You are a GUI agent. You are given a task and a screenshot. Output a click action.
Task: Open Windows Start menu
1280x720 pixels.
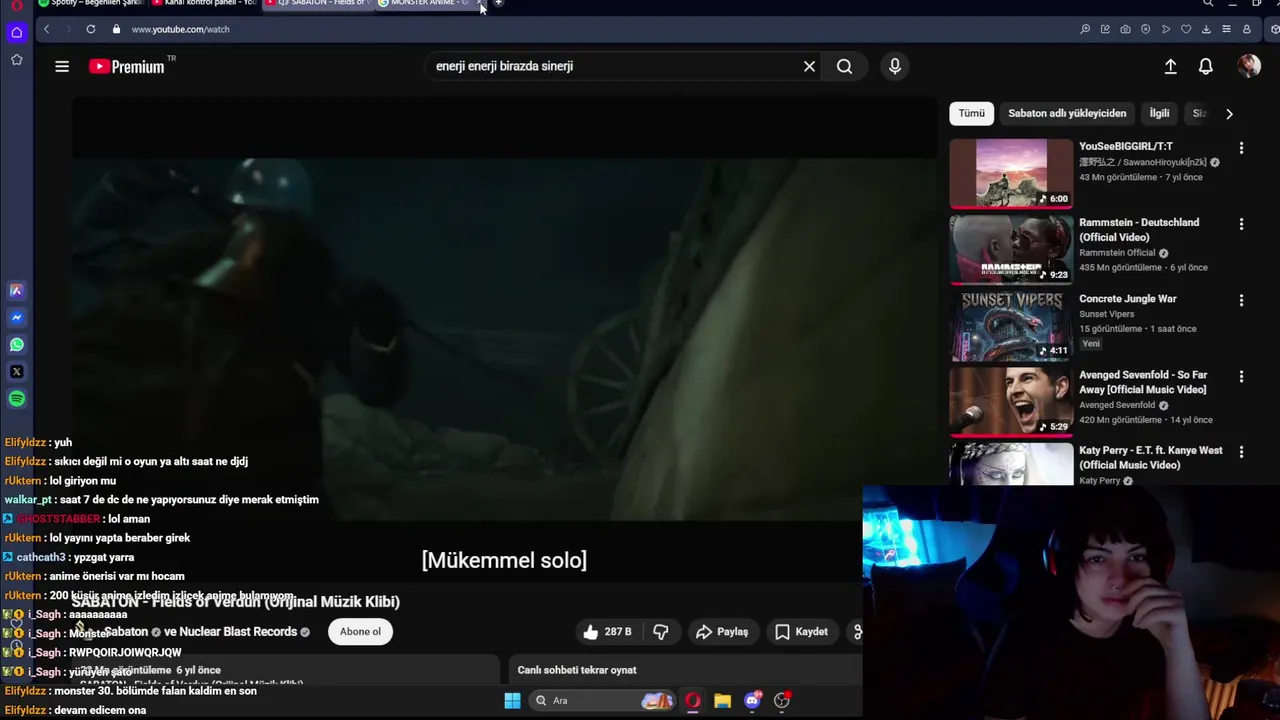coord(512,700)
